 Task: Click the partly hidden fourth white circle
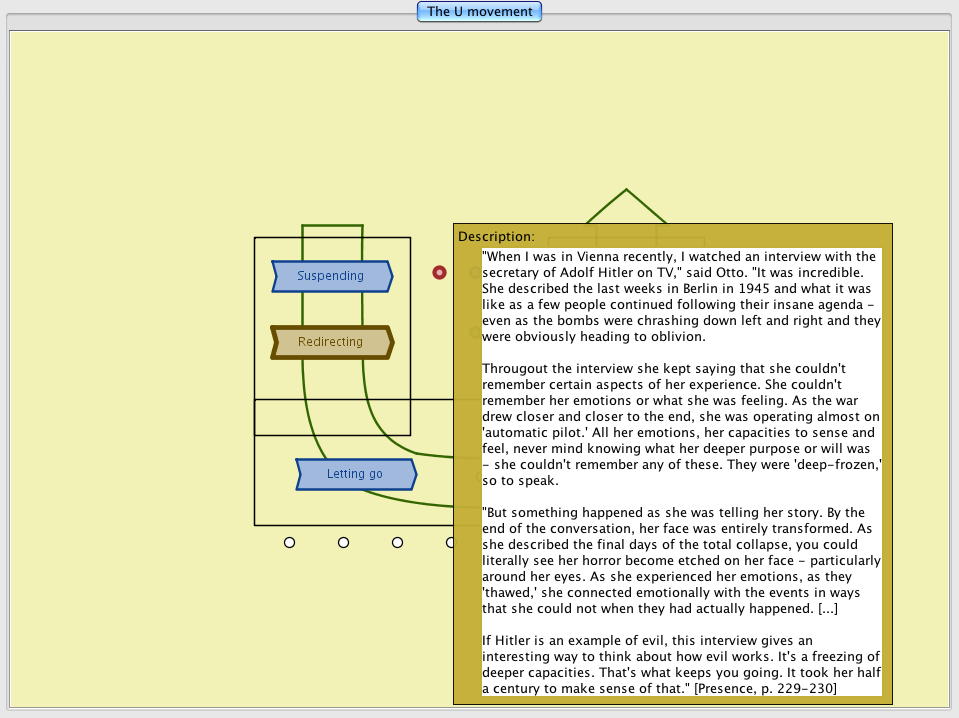(449, 542)
